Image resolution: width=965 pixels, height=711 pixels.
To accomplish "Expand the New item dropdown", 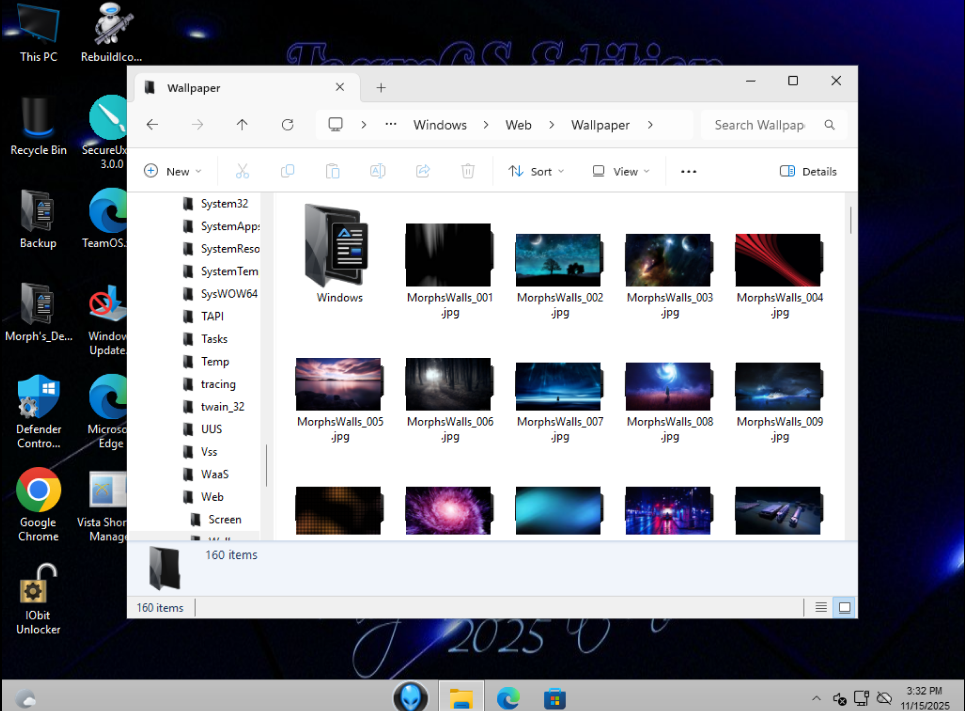I will [x=172, y=171].
